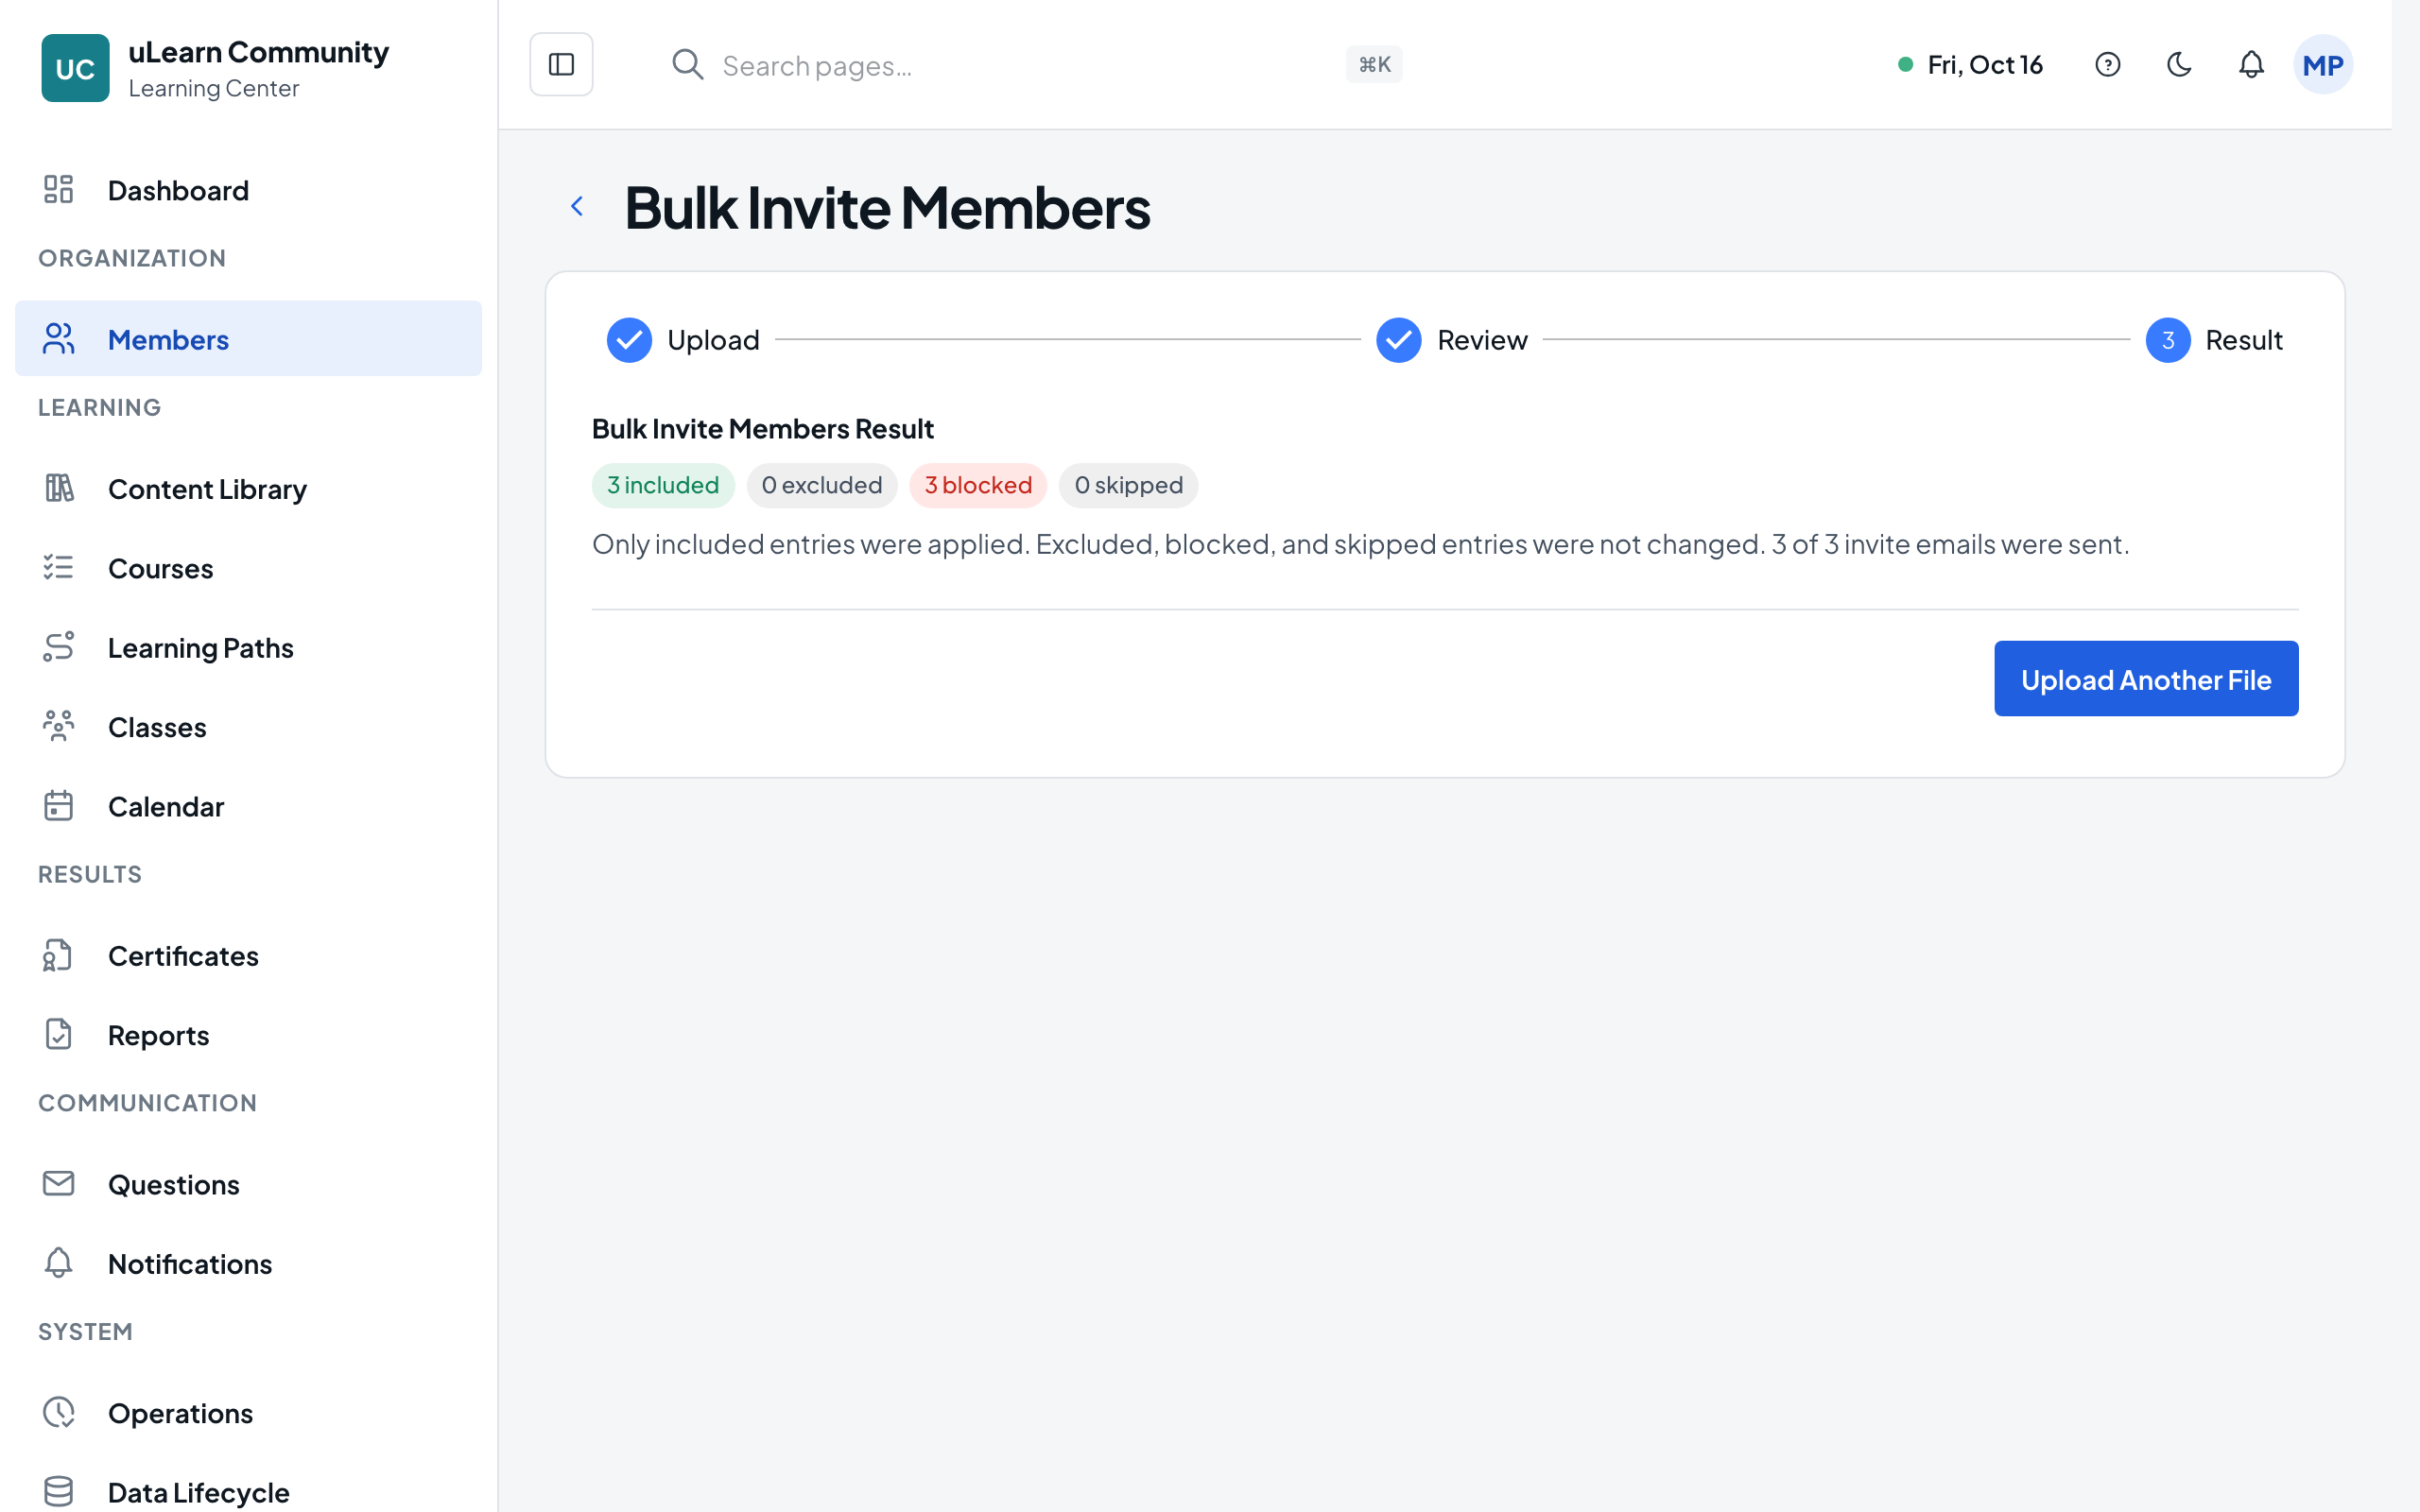Image resolution: width=2420 pixels, height=1512 pixels.
Task: Click the 'Fri, Oct 16' date status
Action: (x=1970, y=65)
